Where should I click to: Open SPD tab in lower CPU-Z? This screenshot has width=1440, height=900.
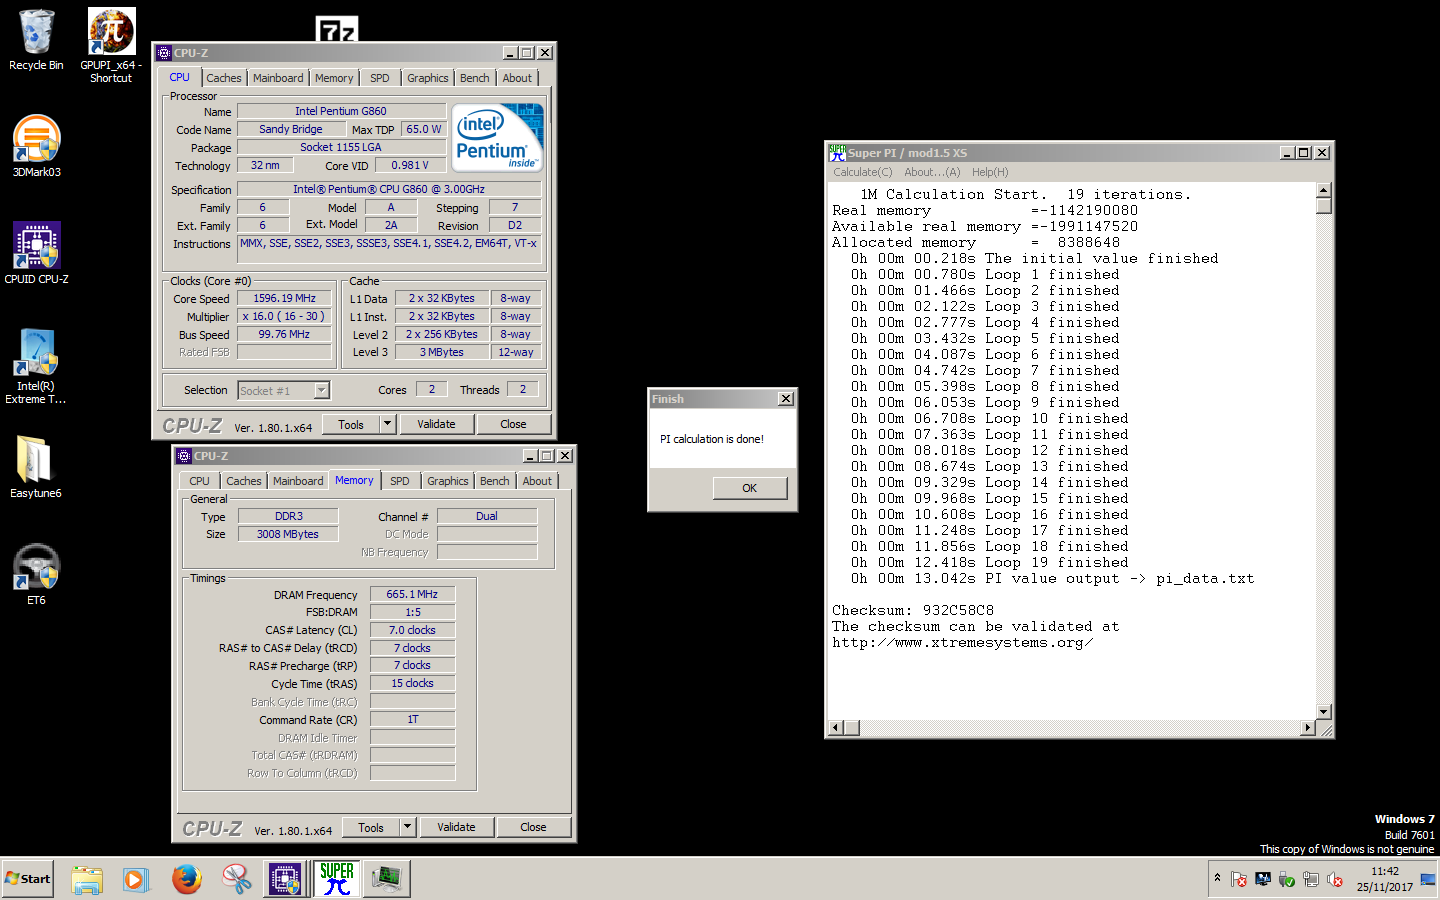[x=400, y=481]
